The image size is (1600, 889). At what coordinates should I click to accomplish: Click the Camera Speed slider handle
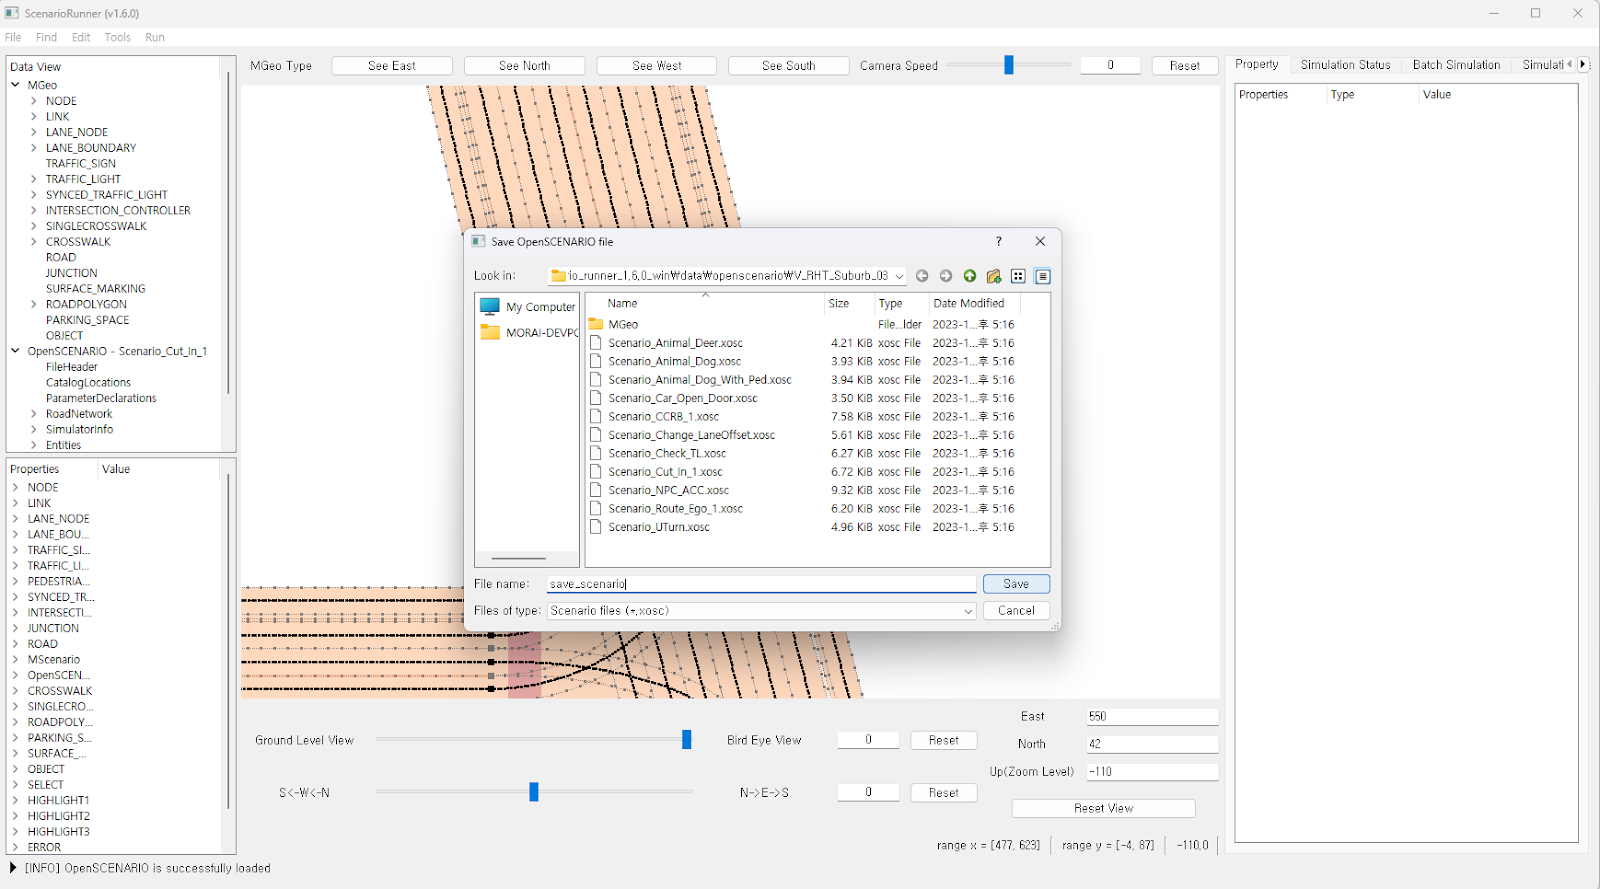pyautogui.click(x=1009, y=65)
